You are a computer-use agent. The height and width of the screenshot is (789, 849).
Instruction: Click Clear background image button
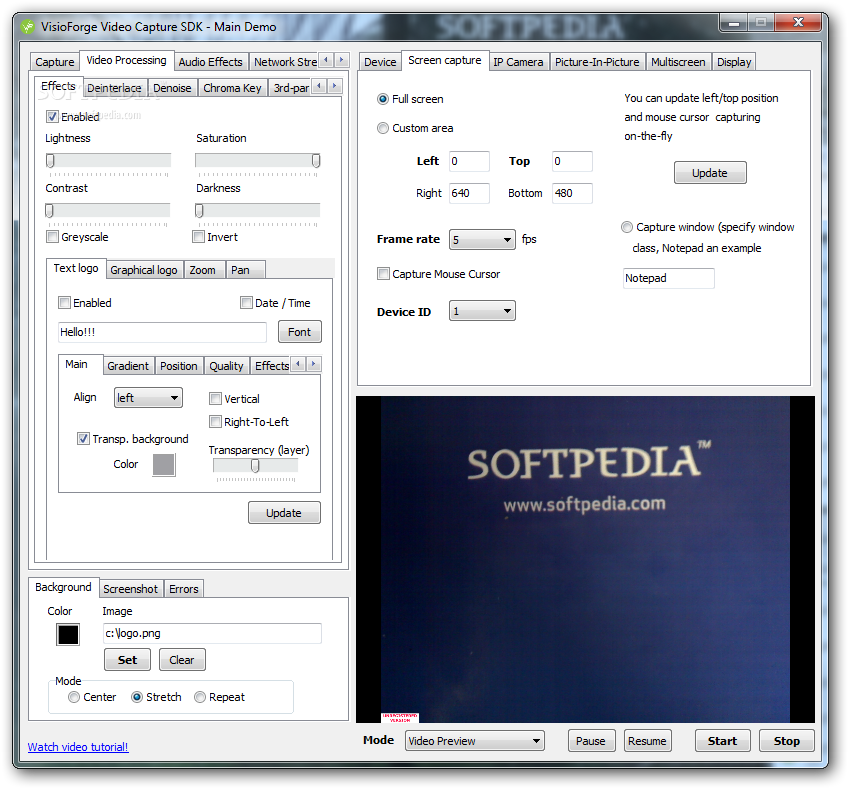click(182, 660)
